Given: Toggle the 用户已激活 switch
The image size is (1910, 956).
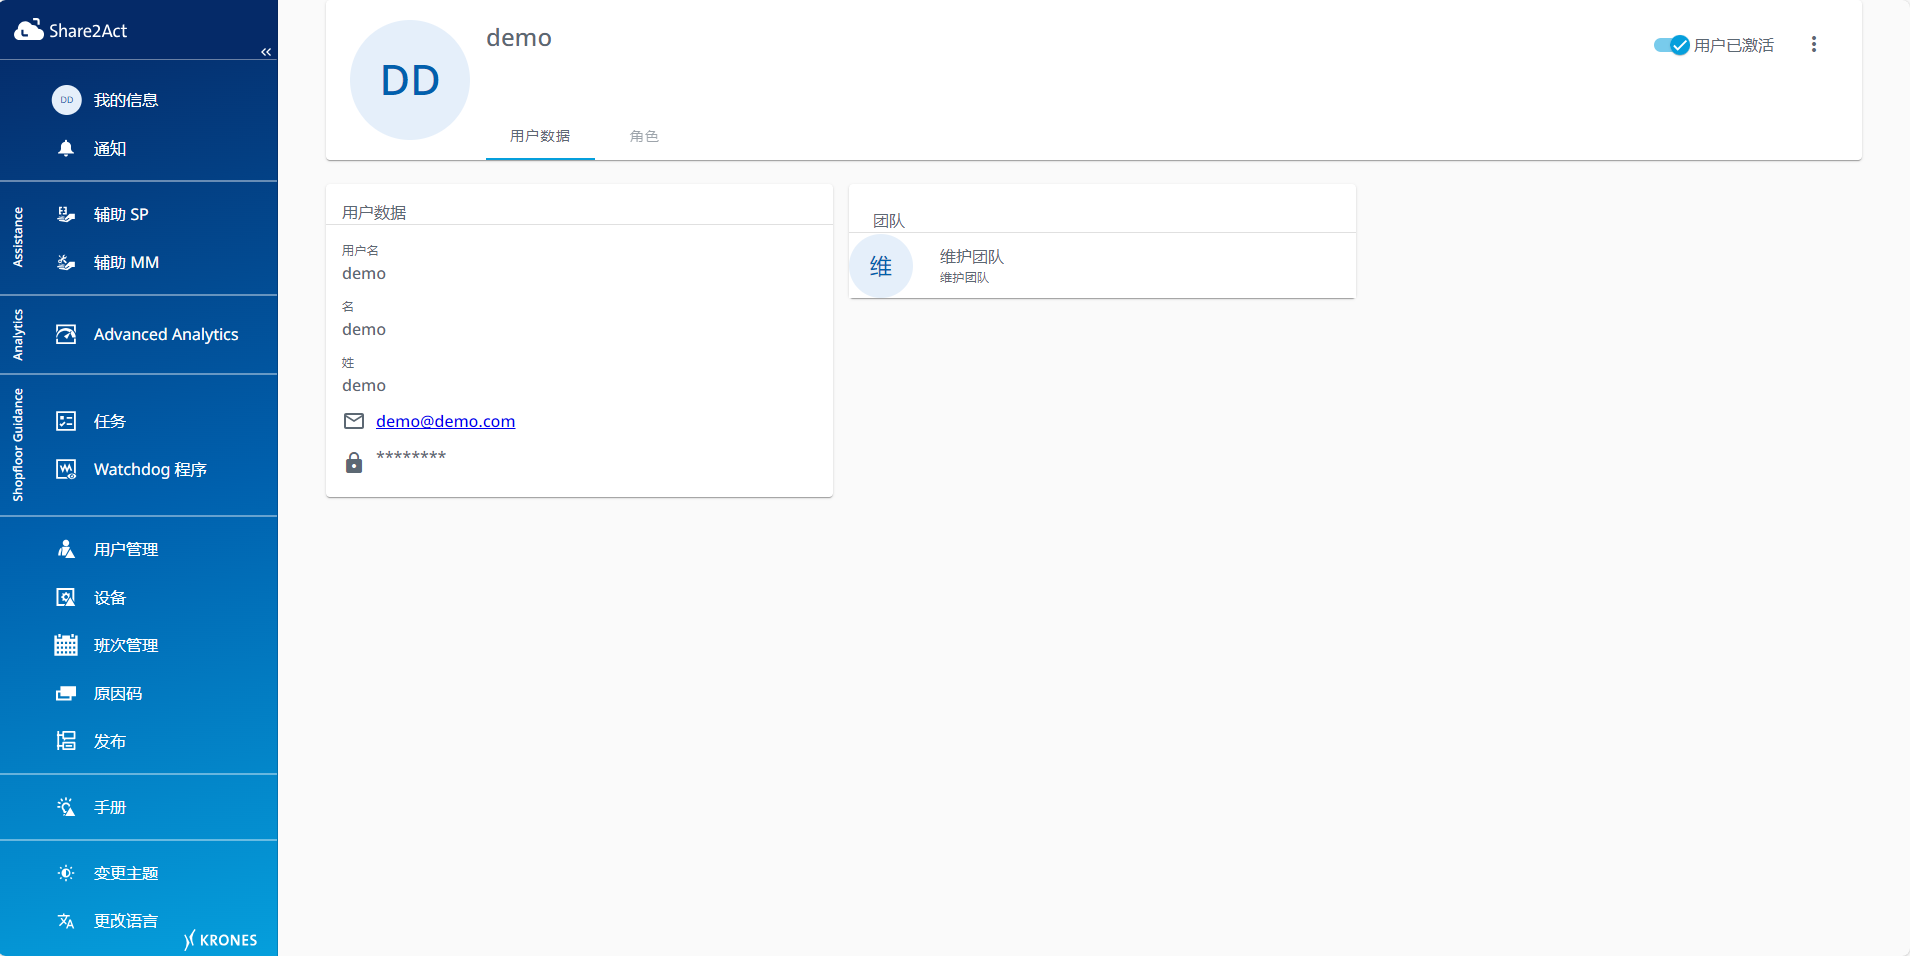Looking at the screenshot, I should point(1671,45).
